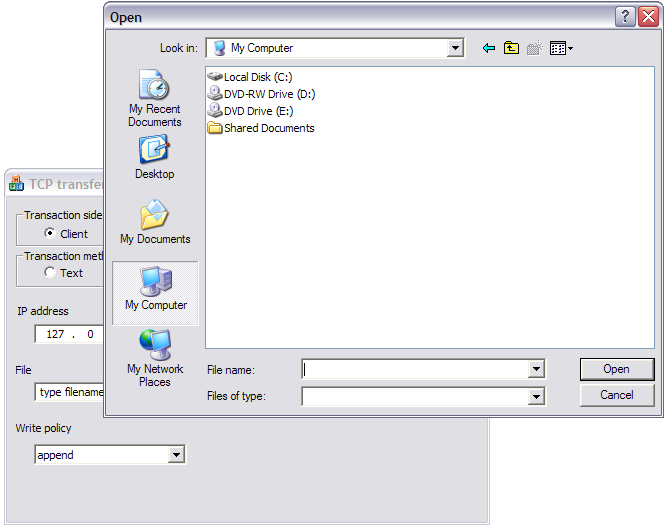Select the Shared Documents folder icon
The image size is (665, 529).
point(215,128)
